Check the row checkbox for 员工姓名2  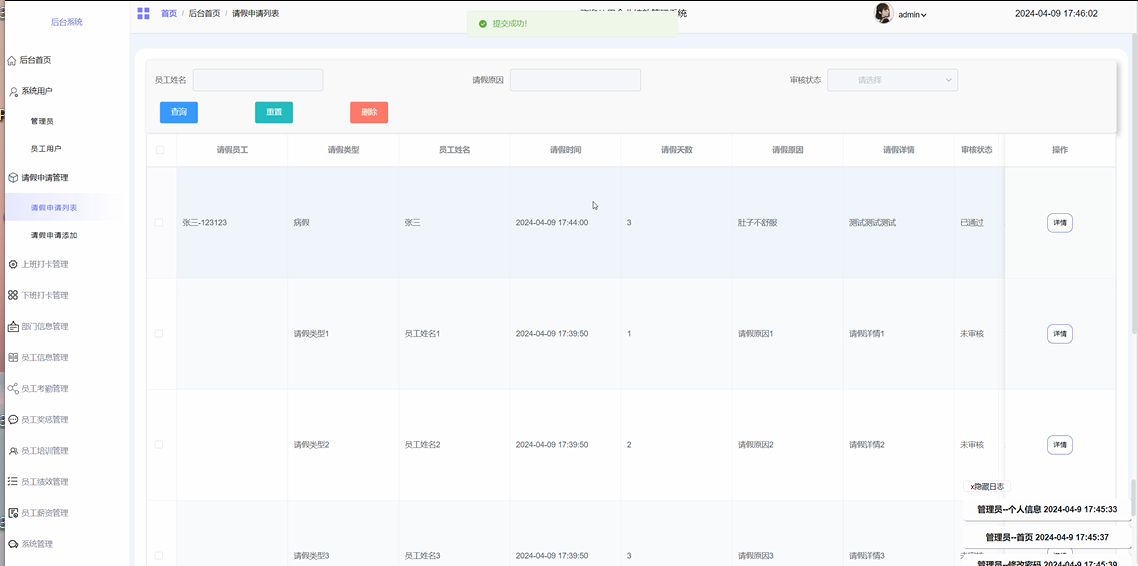(159, 445)
